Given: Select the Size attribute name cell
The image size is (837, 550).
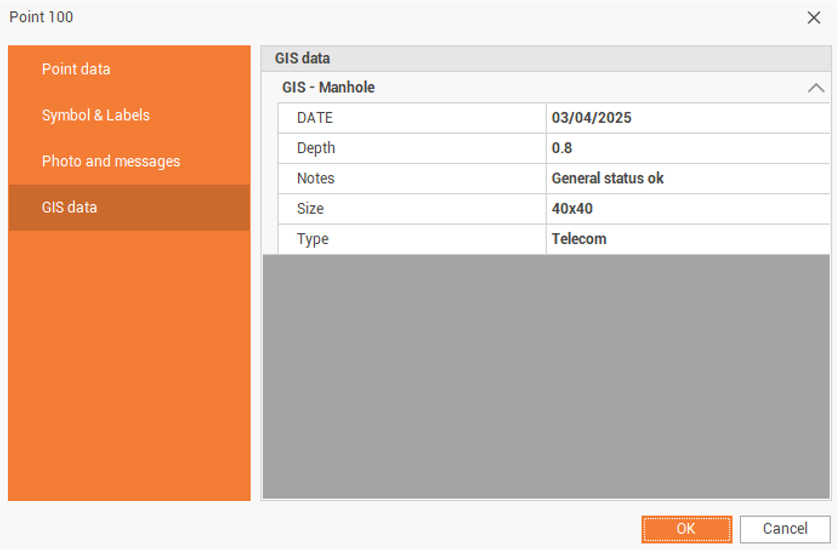Looking at the screenshot, I should click(412, 209).
